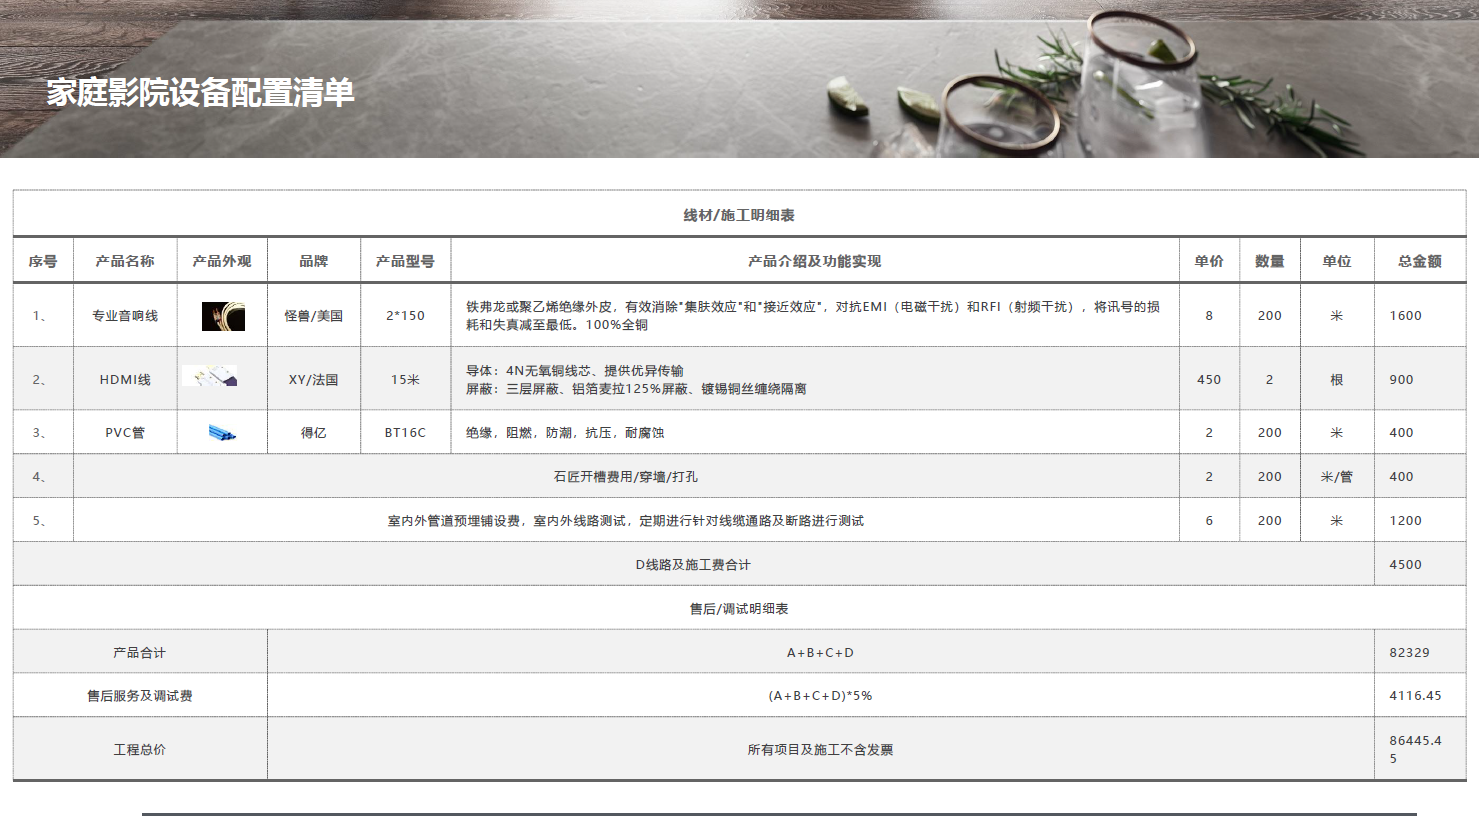The height and width of the screenshot is (831, 1479).
Task: Select the 工程总价 label cell
Action: (x=140, y=750)
